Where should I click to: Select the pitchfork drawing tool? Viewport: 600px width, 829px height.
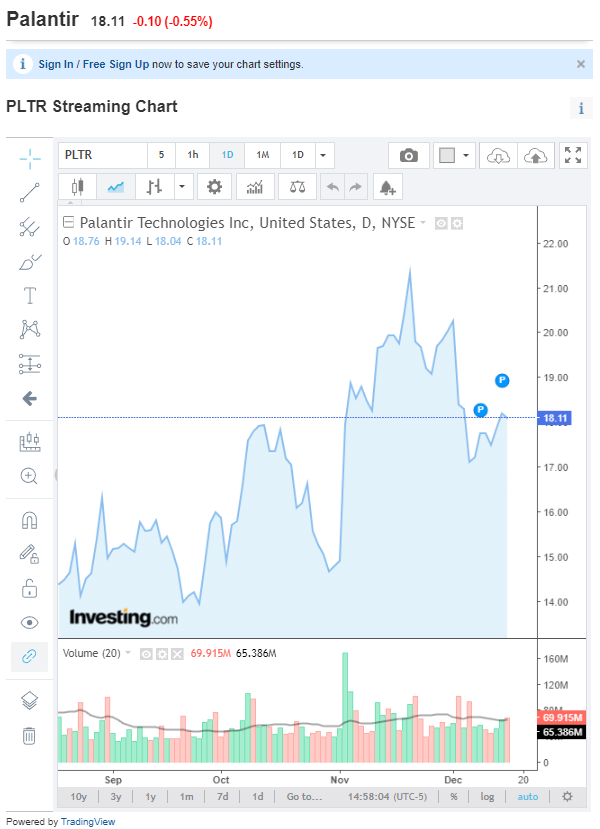30,227
